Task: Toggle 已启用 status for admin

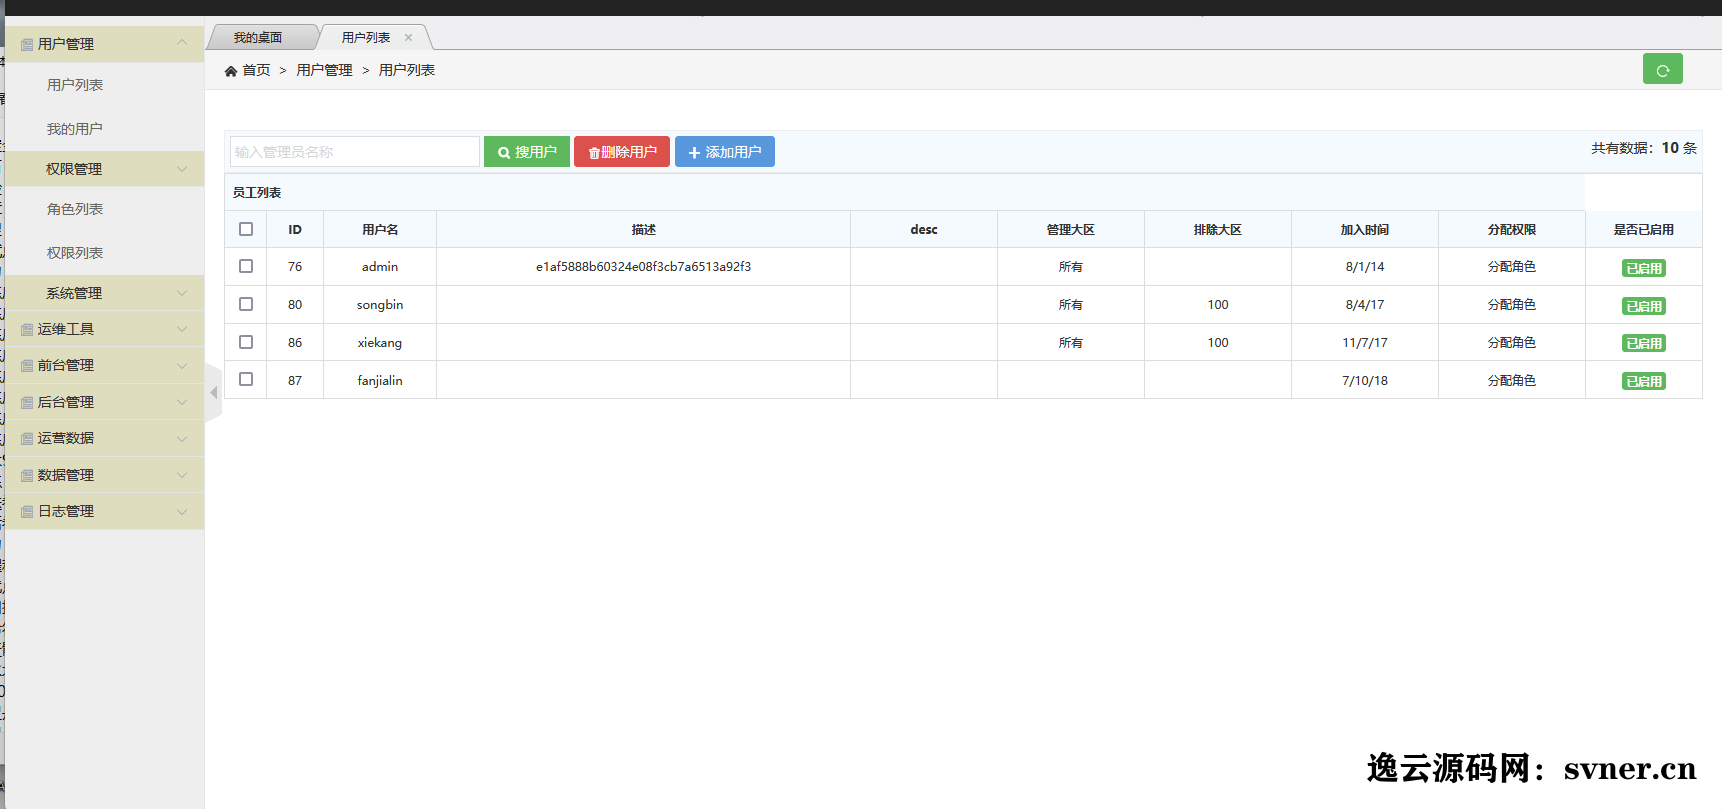Action: [x=1644, y=268]
